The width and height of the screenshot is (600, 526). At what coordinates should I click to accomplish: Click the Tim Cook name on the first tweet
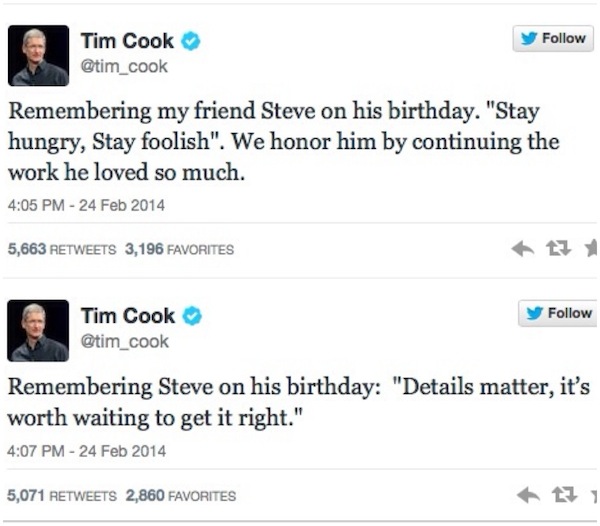[126, 41]
